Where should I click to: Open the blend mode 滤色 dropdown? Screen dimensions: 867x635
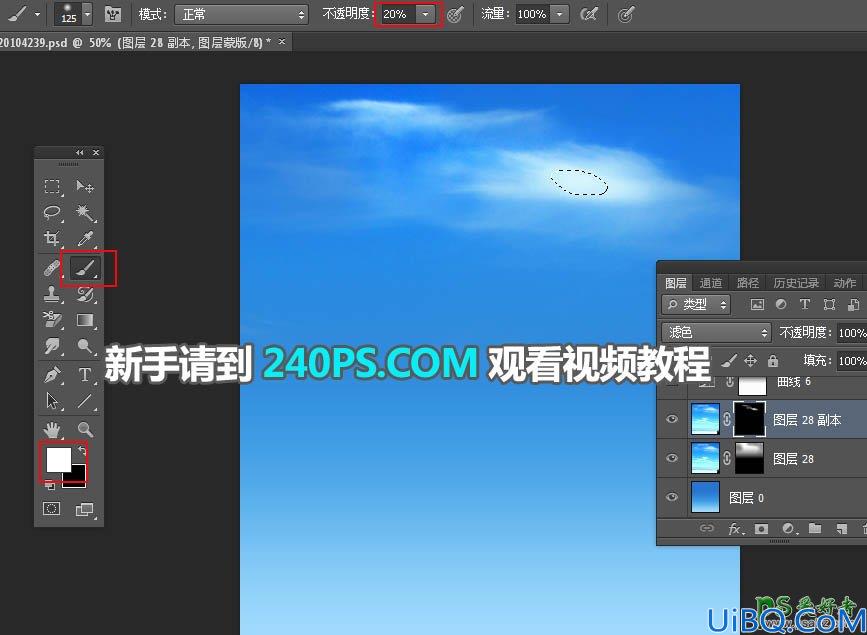click(716, 332)
